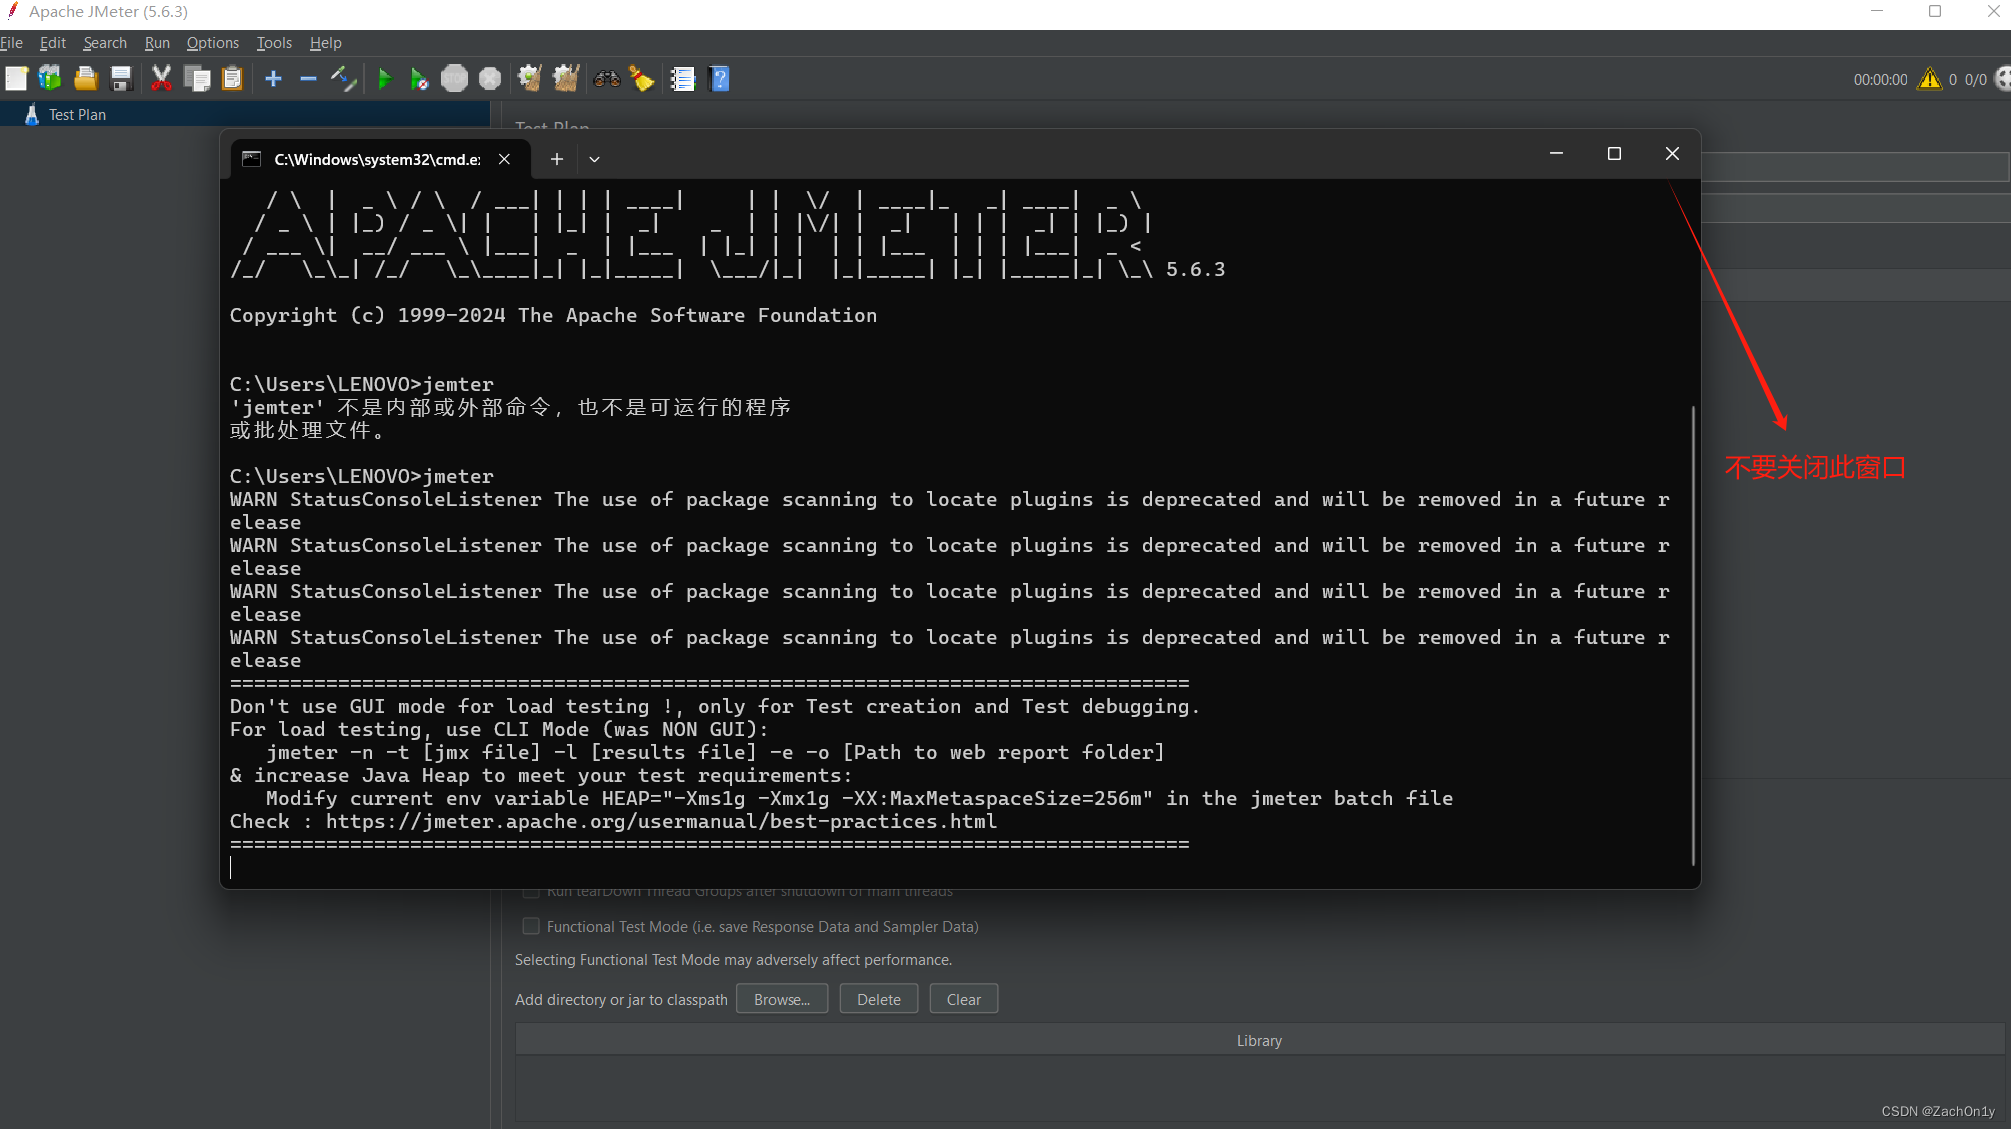The height and width of the screenshot is (1129, 2011).
Task: Click the Cut scissors icon
Action: pyautogui.click(x=161, y=79)
